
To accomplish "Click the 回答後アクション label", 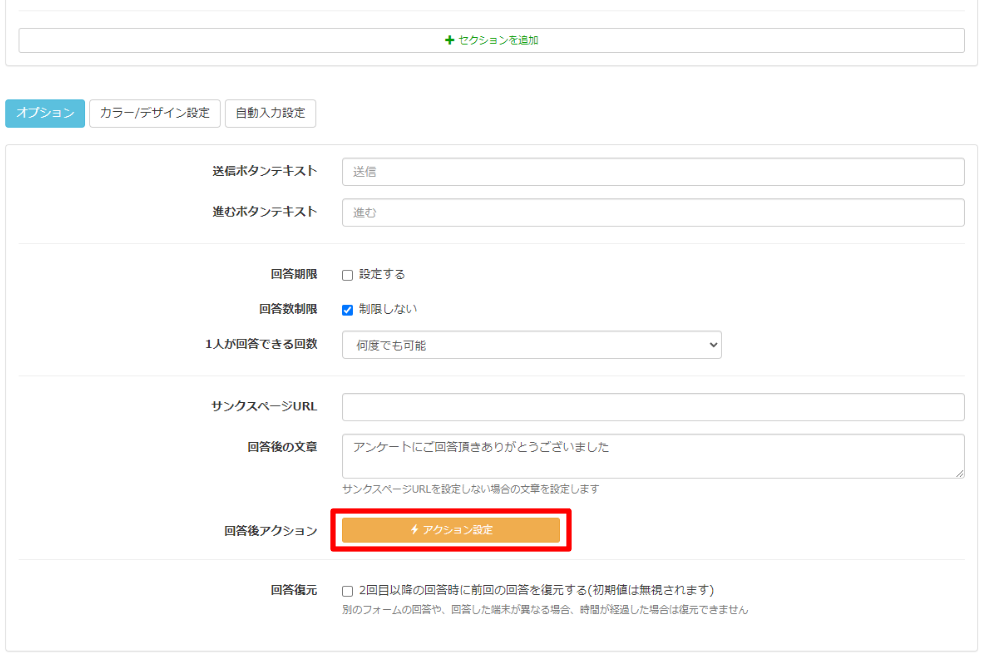I will tap(271, 531).
